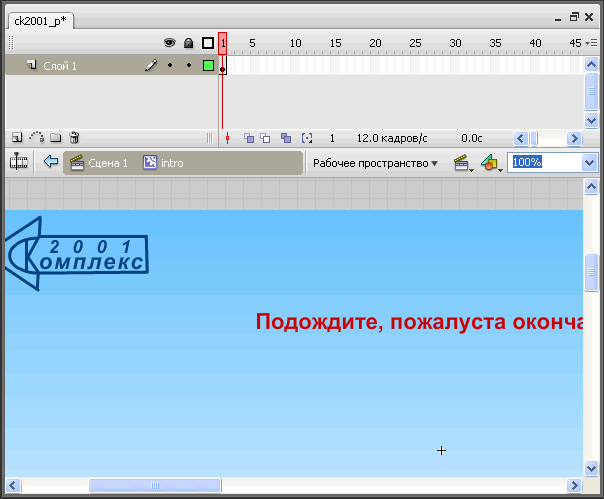Screen dimensions: 604x499
Task: Select keyframe 1 of Слой 1
Action: [223, 66]
